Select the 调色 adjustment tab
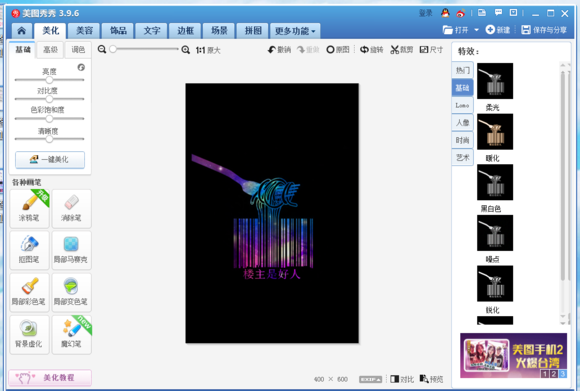Screen dimensions: 580x391 (78, 50)
